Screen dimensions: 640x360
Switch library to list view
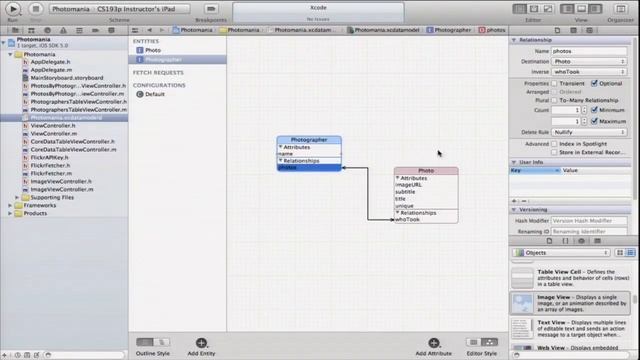click(631, 253)
